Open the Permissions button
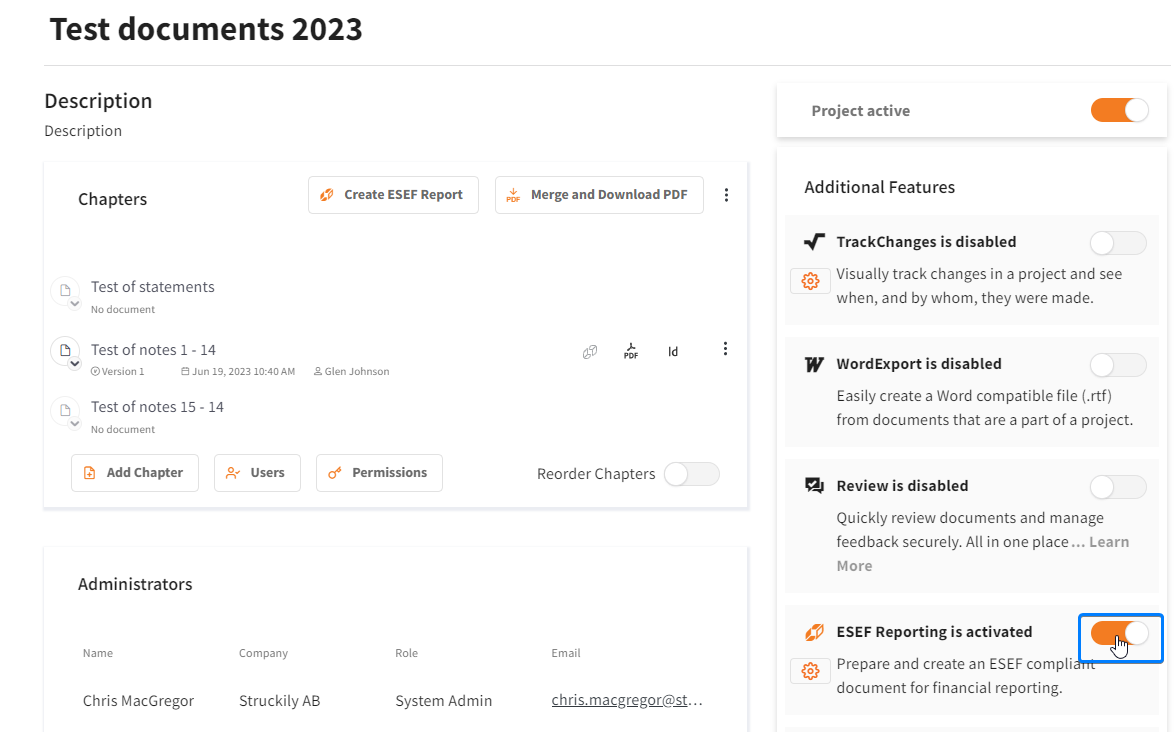 [x=379, y=472]
